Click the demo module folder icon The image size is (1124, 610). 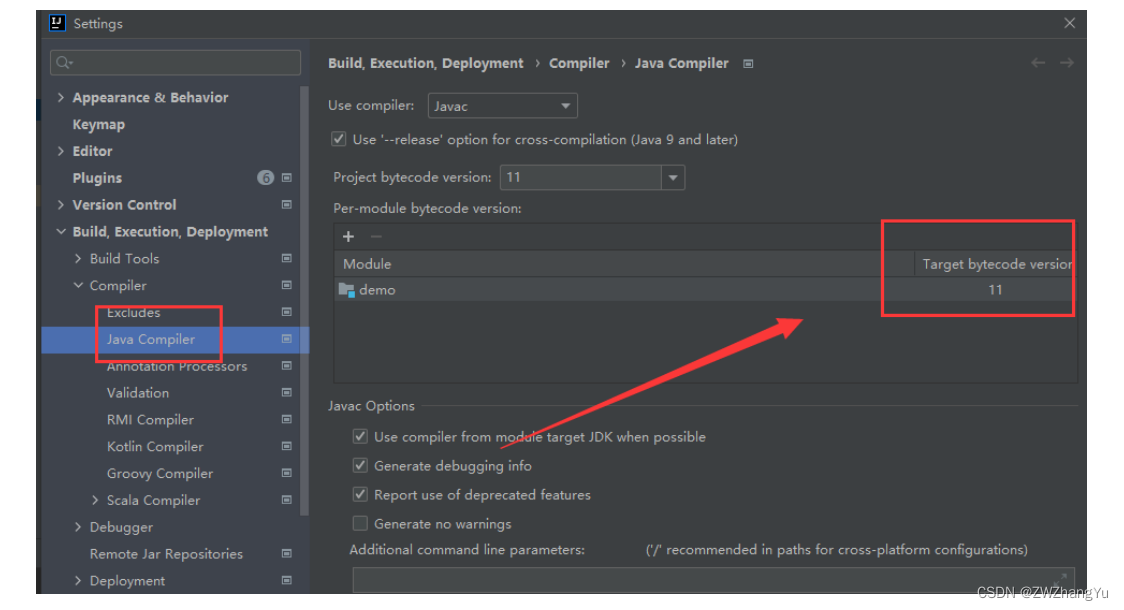coord(347,290)
